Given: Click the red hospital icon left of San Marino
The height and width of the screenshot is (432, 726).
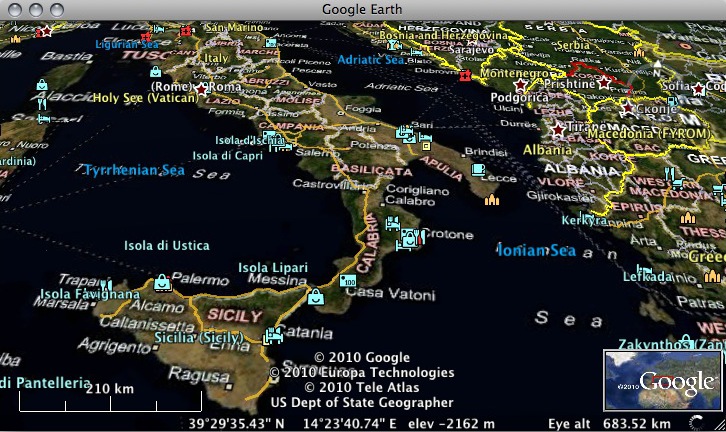Looking at the screenshot, I should 186,31.
